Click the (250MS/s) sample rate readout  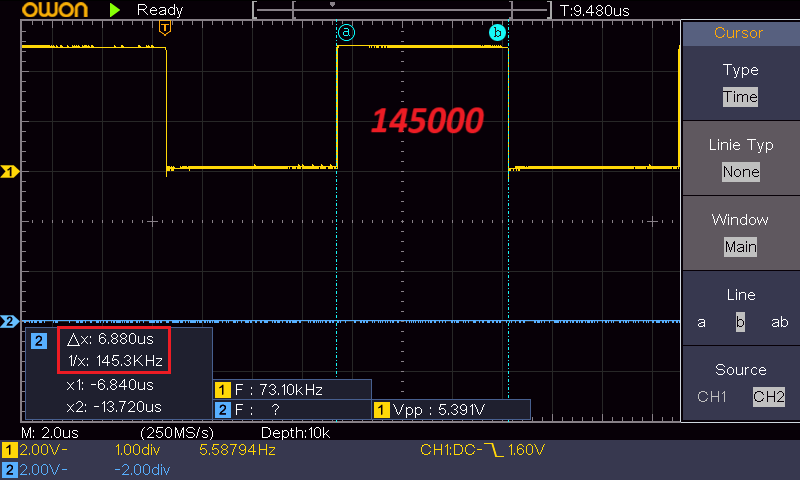point(177,433)
